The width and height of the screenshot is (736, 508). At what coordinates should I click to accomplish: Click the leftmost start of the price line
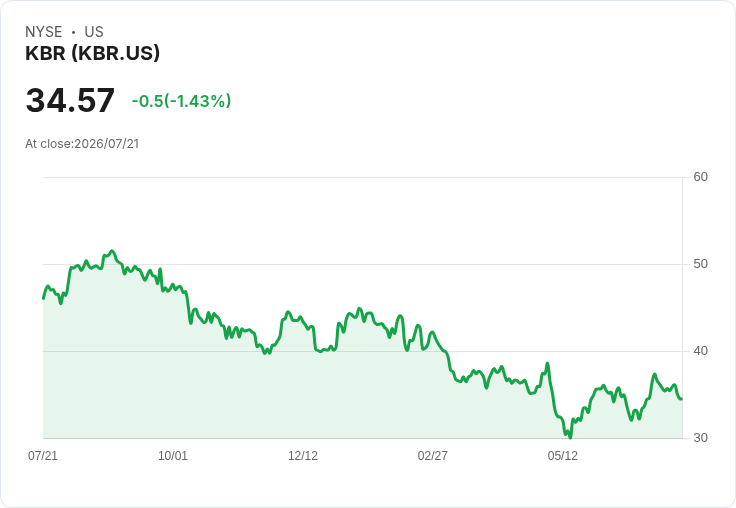point(44,298)
